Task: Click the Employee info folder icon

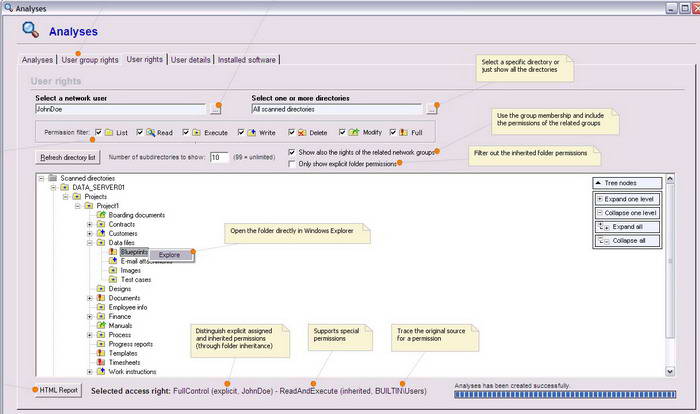Action: tap(101, 307)
